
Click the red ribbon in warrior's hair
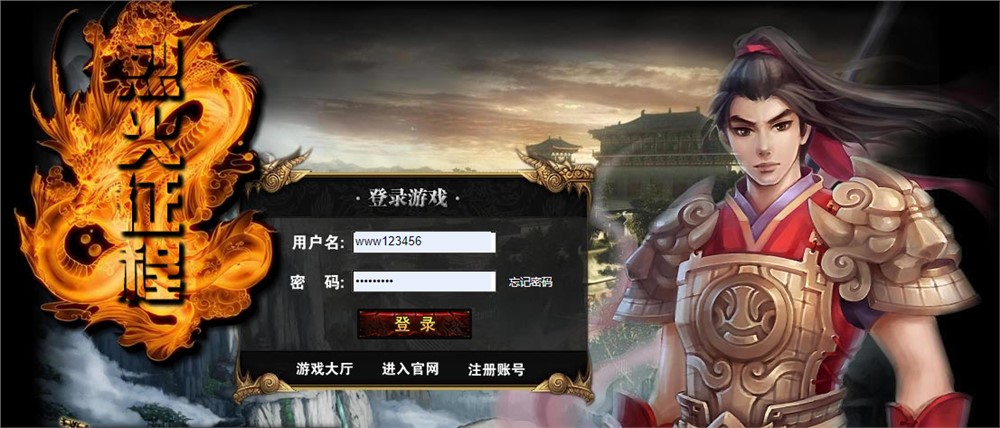(x=758, y=49)
